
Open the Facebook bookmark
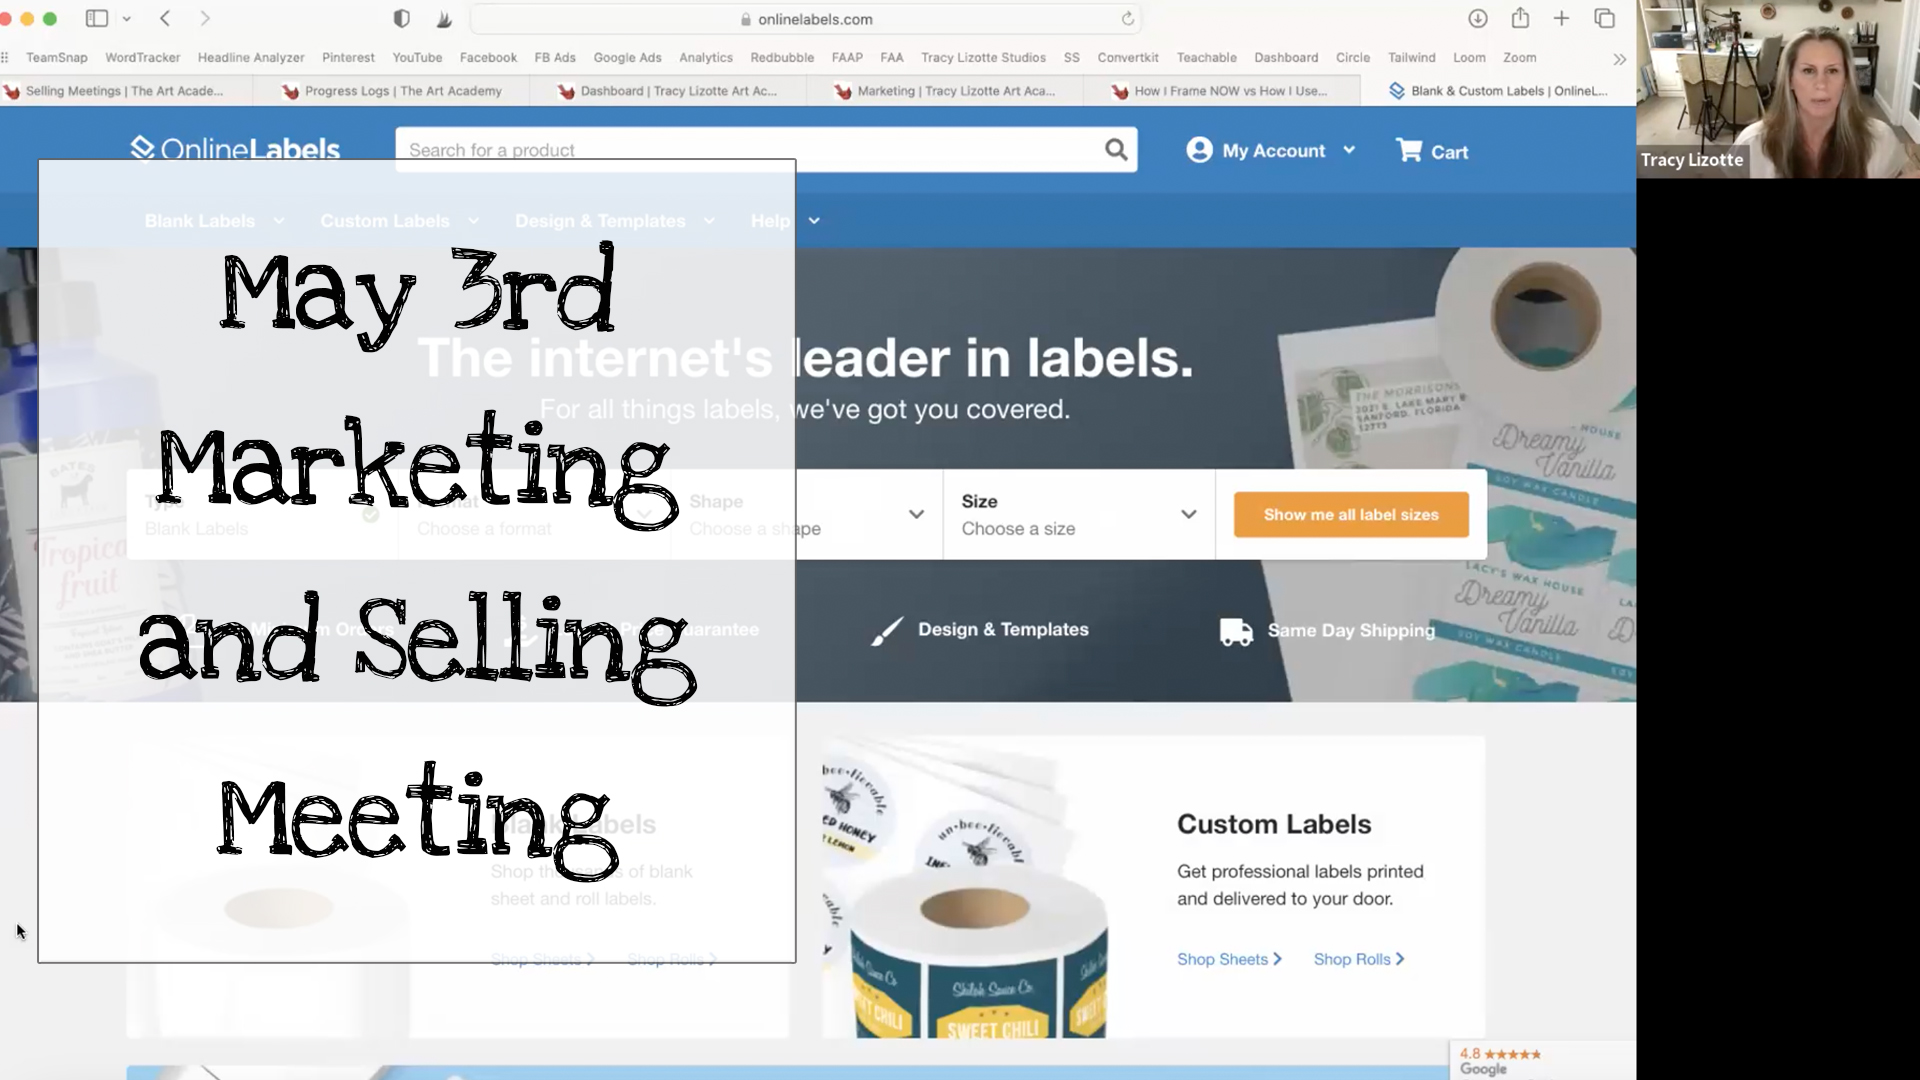click(488, 58)
